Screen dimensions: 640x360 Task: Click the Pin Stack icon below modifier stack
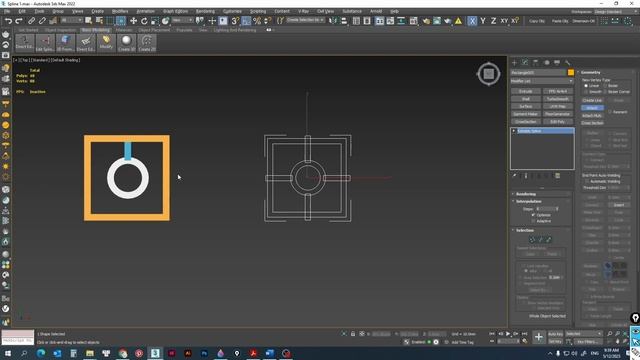click(x=515, y=176)
